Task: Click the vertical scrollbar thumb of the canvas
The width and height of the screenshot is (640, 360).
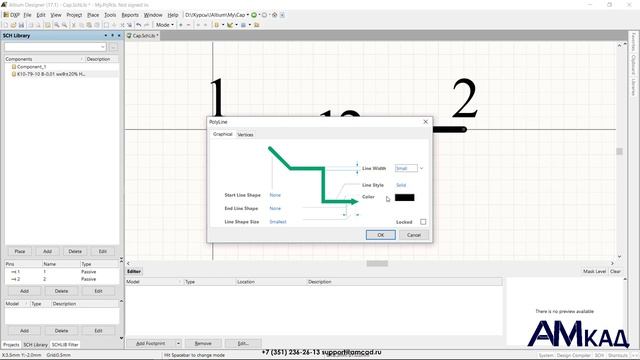Action: pos(619,151)
